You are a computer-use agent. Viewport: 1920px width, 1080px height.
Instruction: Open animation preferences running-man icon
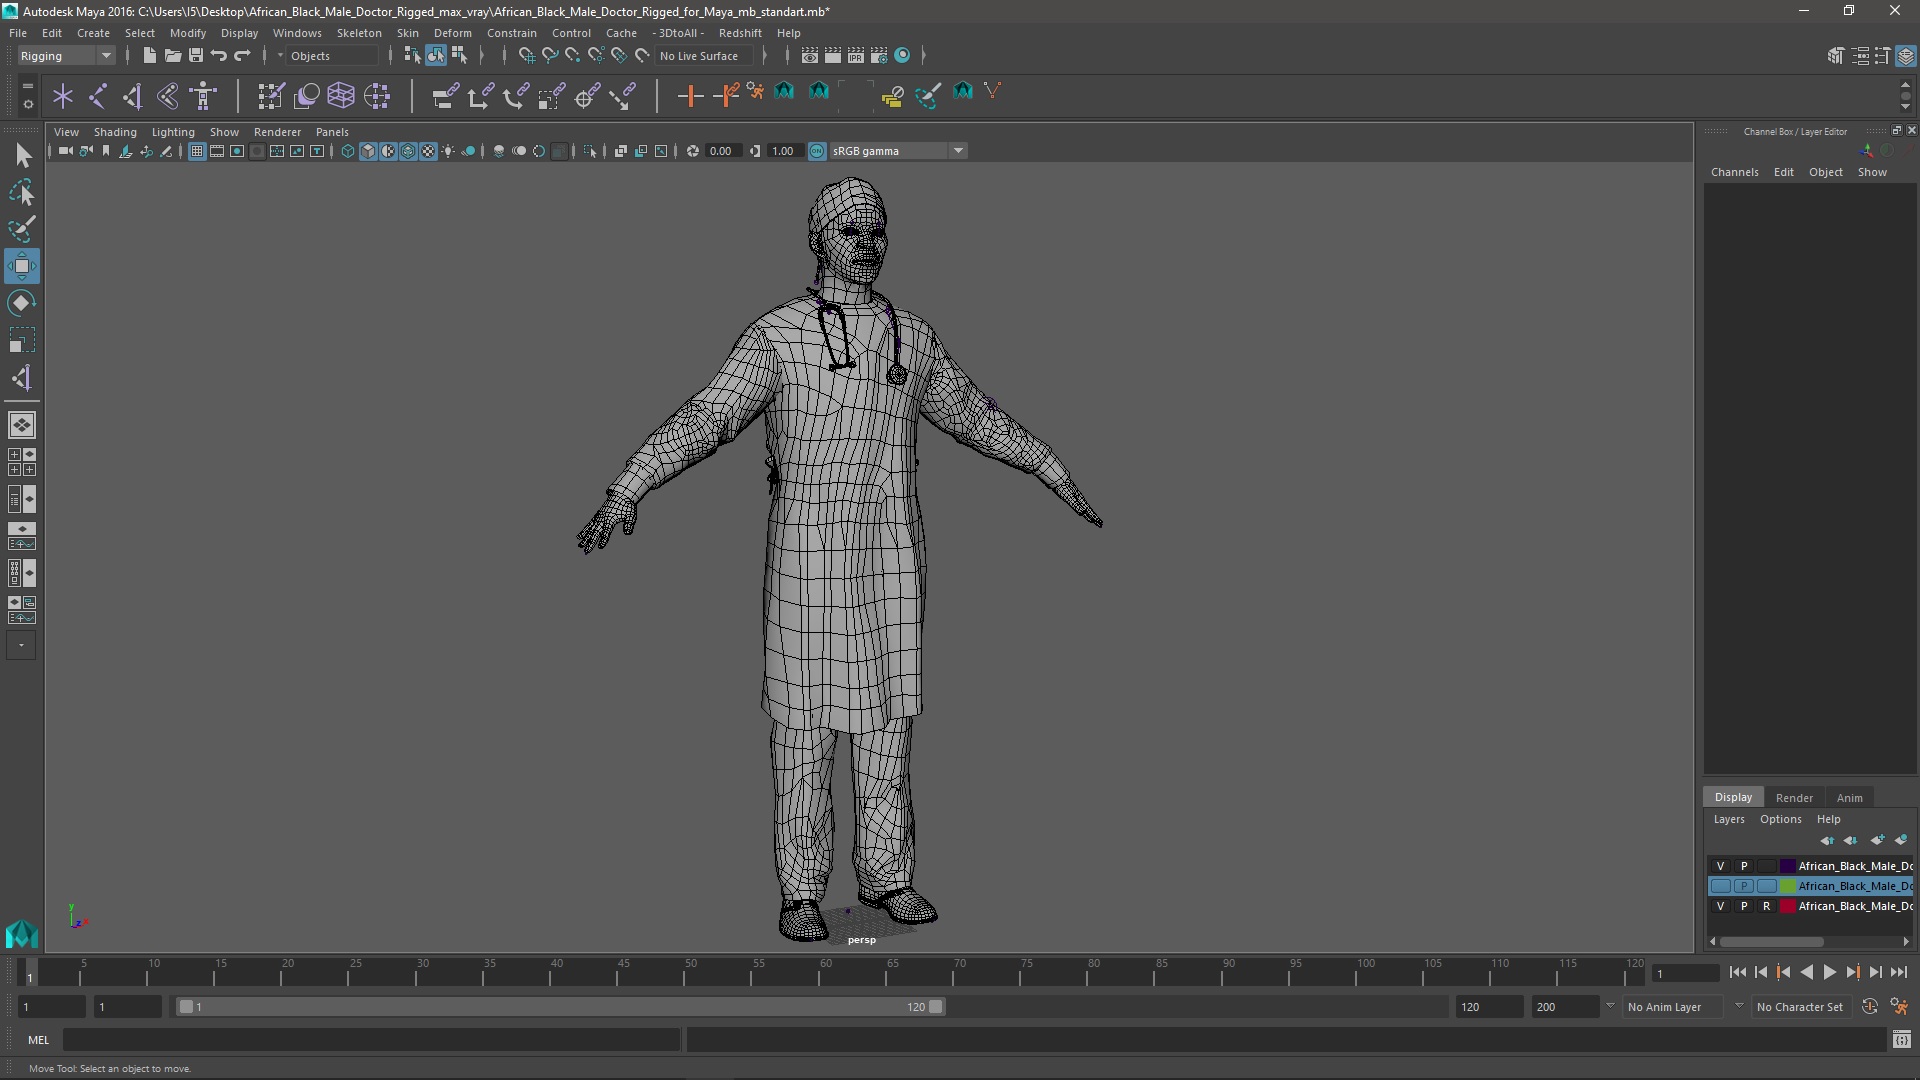(x=1899, y=1007)
